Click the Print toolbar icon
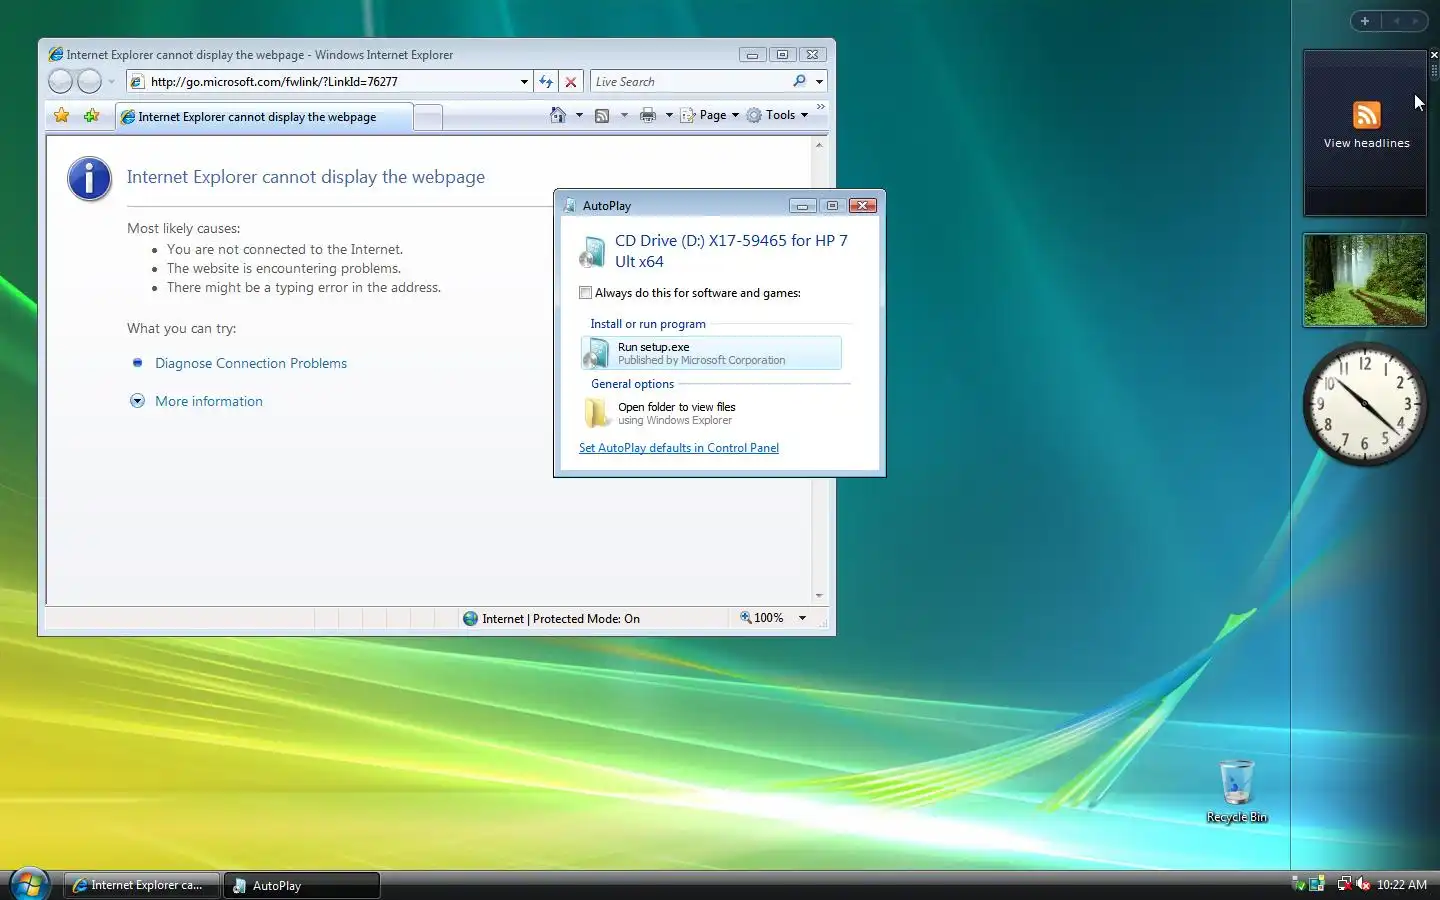The width and height of the screenshot is (1440, 900). click(x=648, y=115)
